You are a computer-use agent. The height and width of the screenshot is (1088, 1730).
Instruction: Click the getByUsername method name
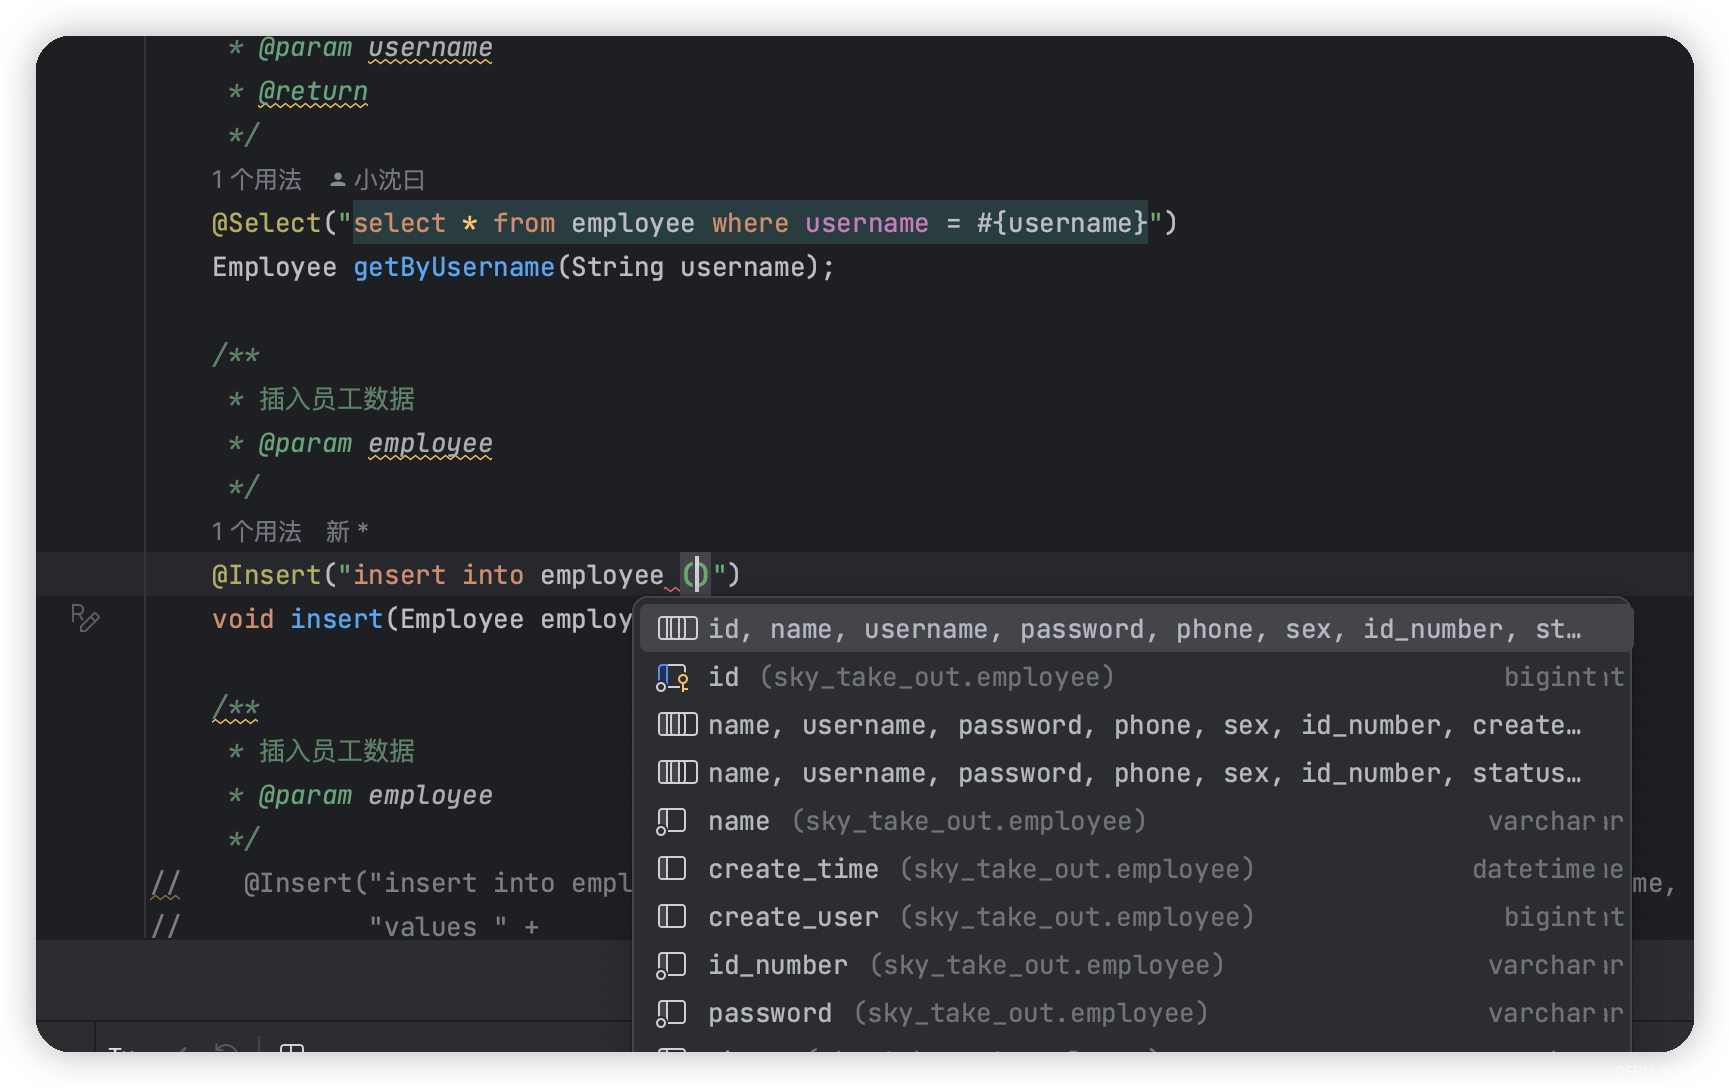point(454,267)
